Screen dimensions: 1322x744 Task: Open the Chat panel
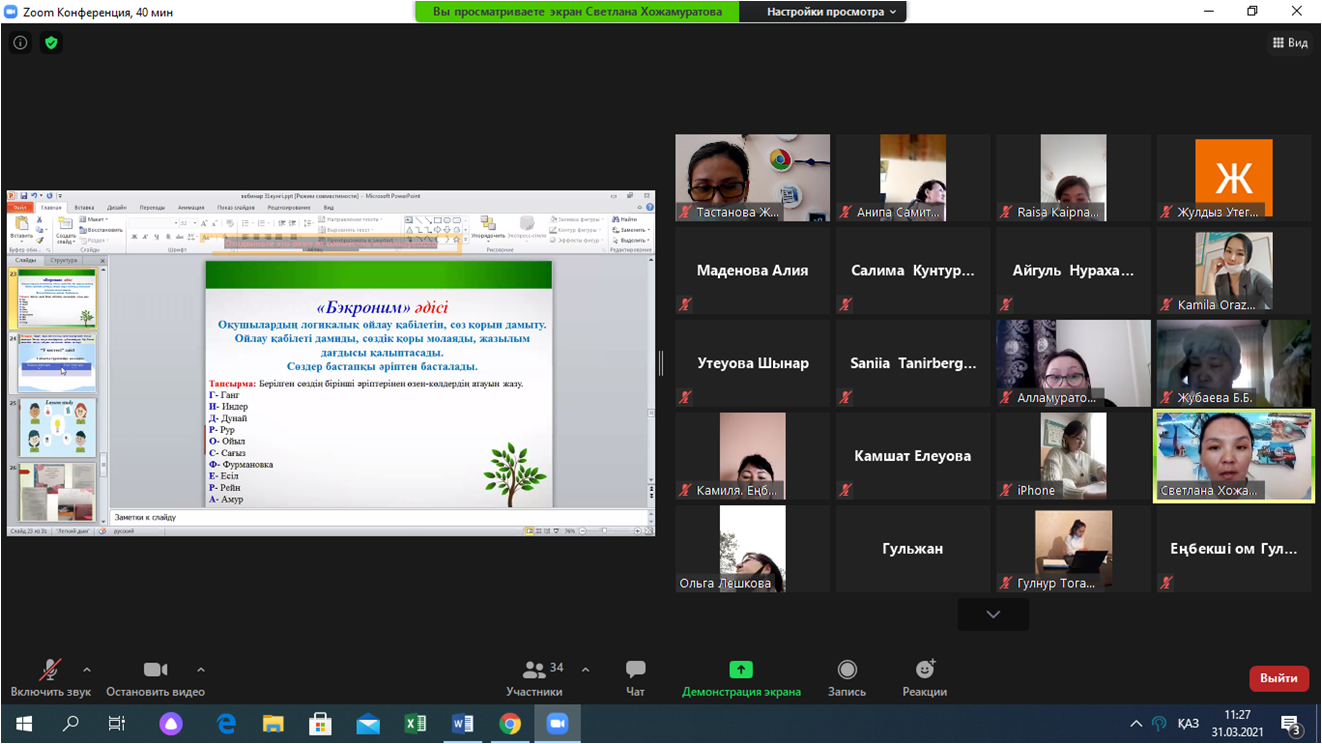click(x=635, y=670)
